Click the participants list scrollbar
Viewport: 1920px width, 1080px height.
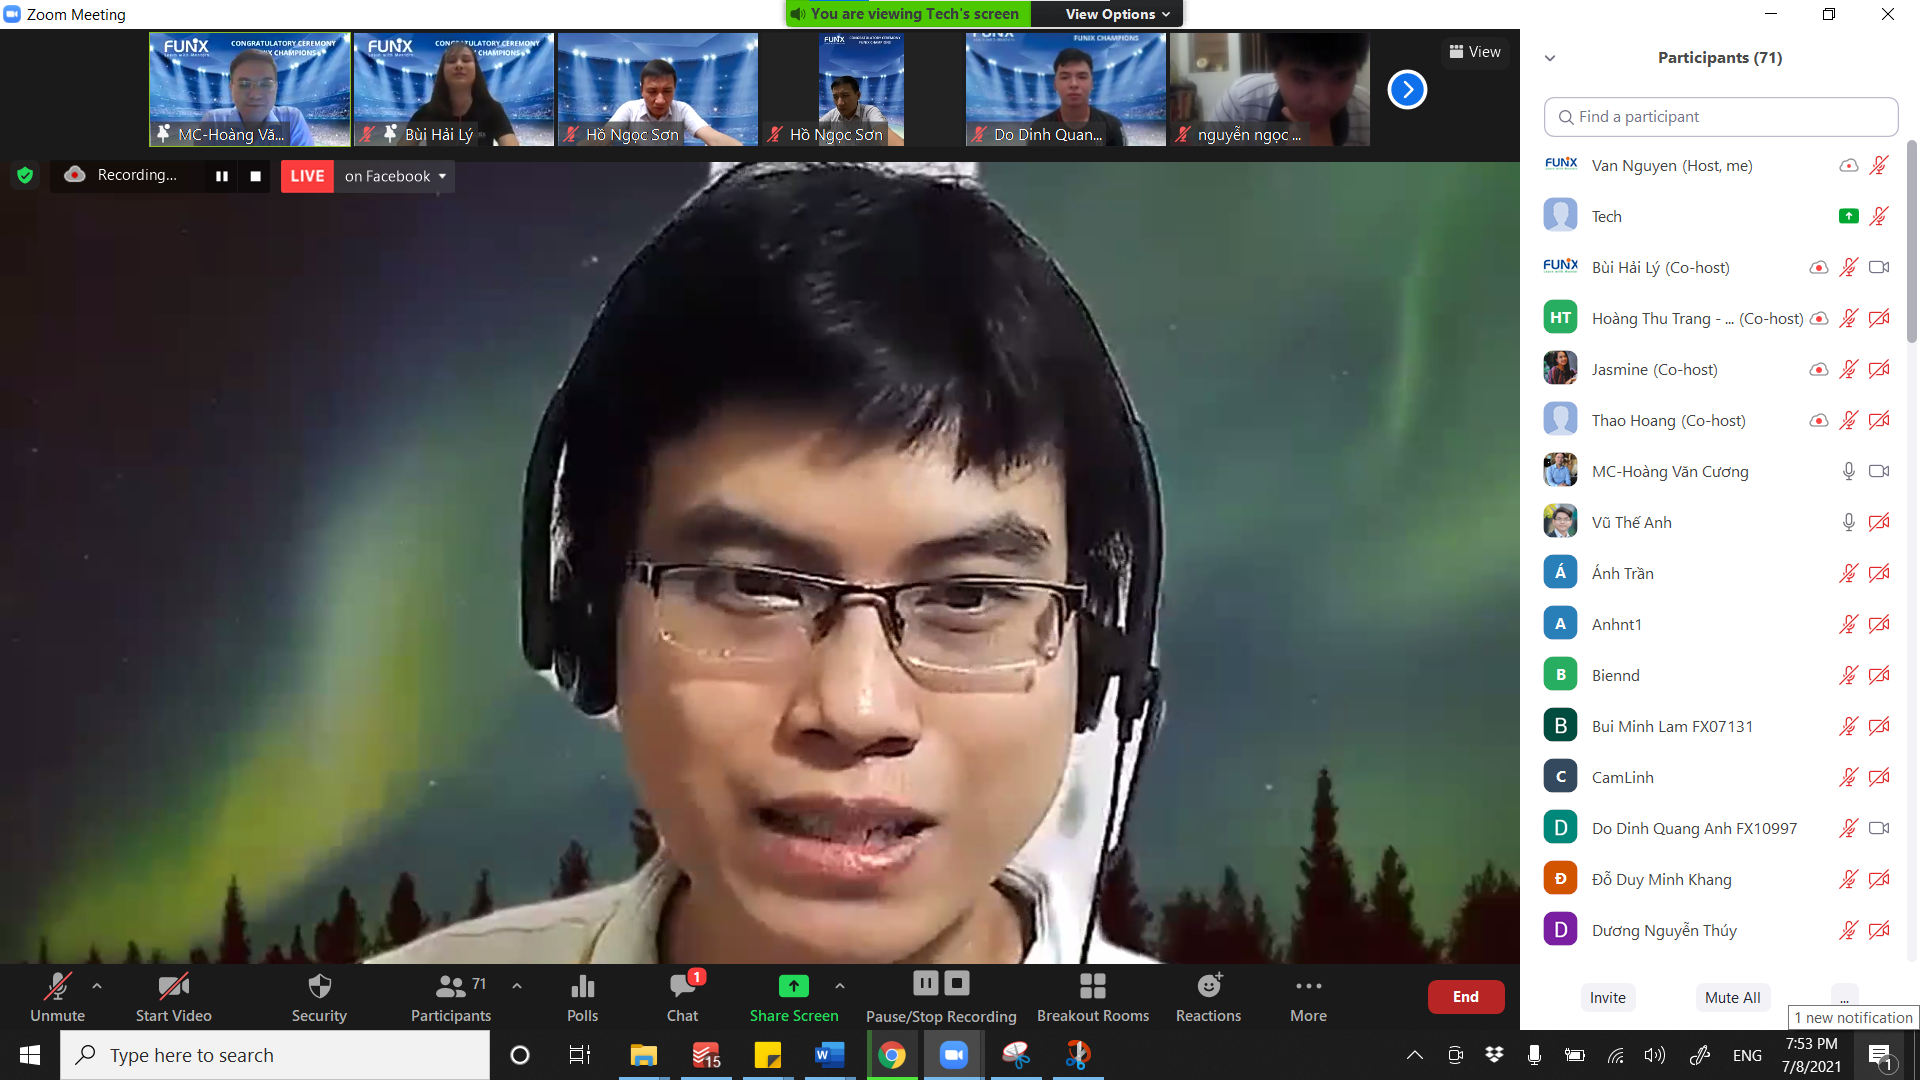1911,240
